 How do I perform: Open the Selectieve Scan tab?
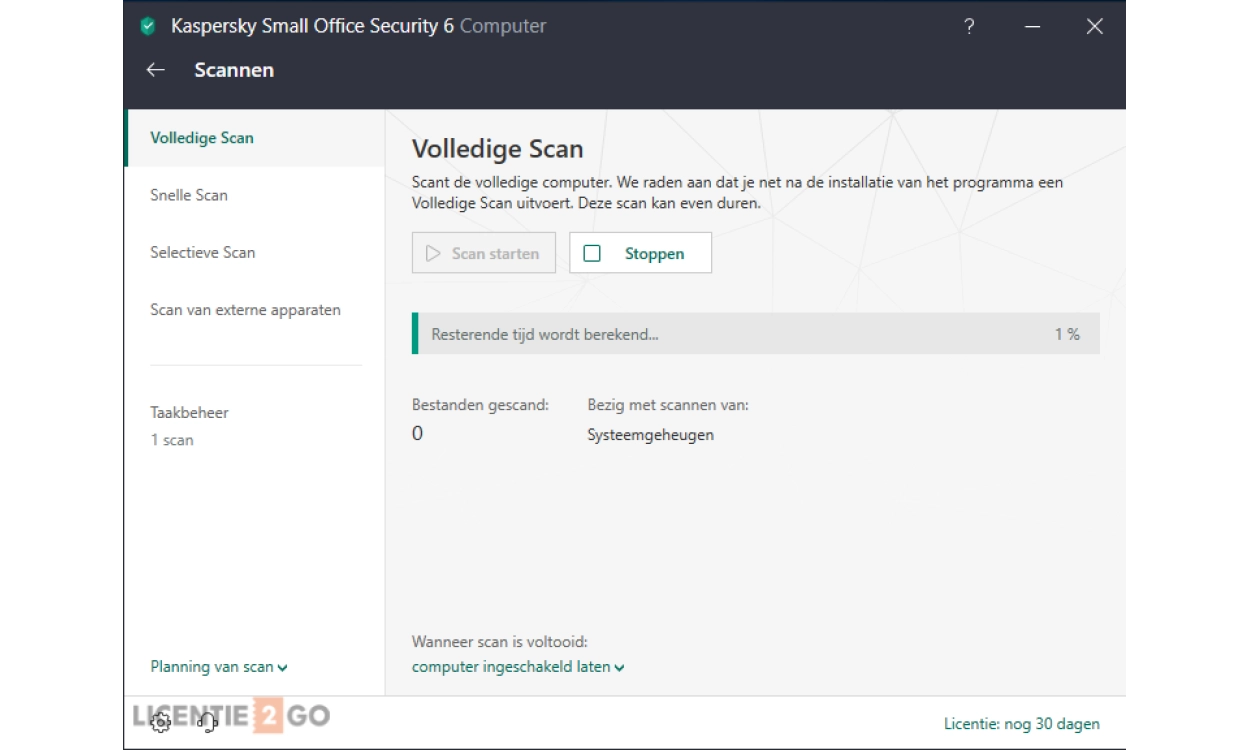pos(203,252)
